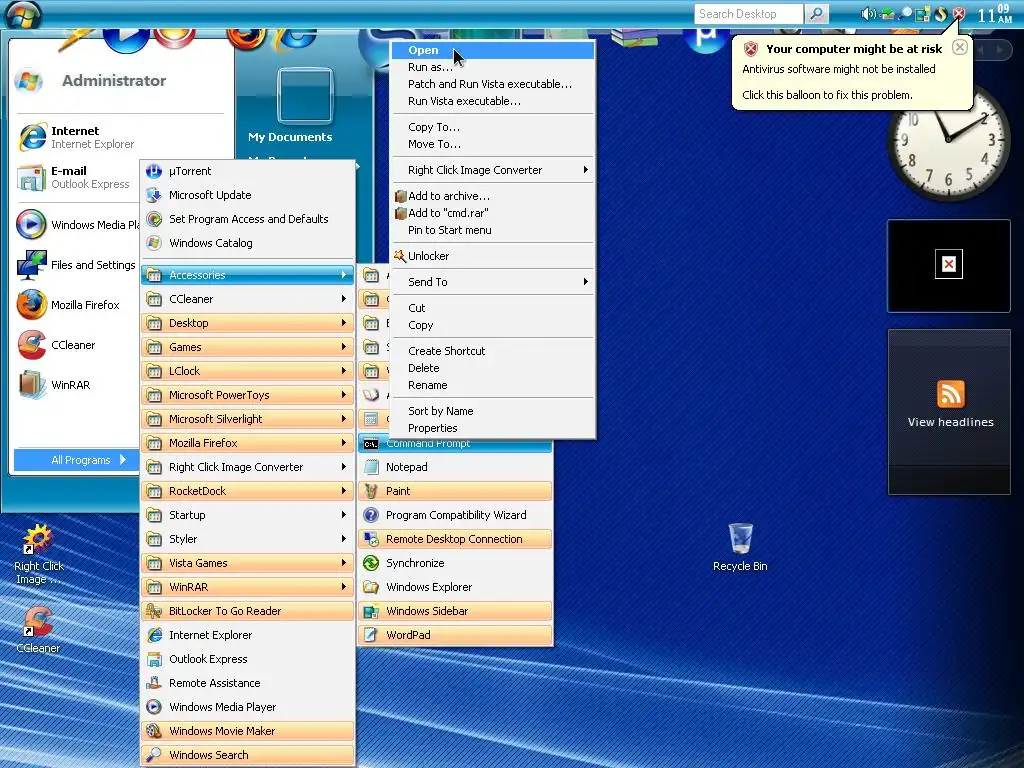Click the red security shield tray icon
This screenshot has width=1024, height=768.
tap(959, 14)
